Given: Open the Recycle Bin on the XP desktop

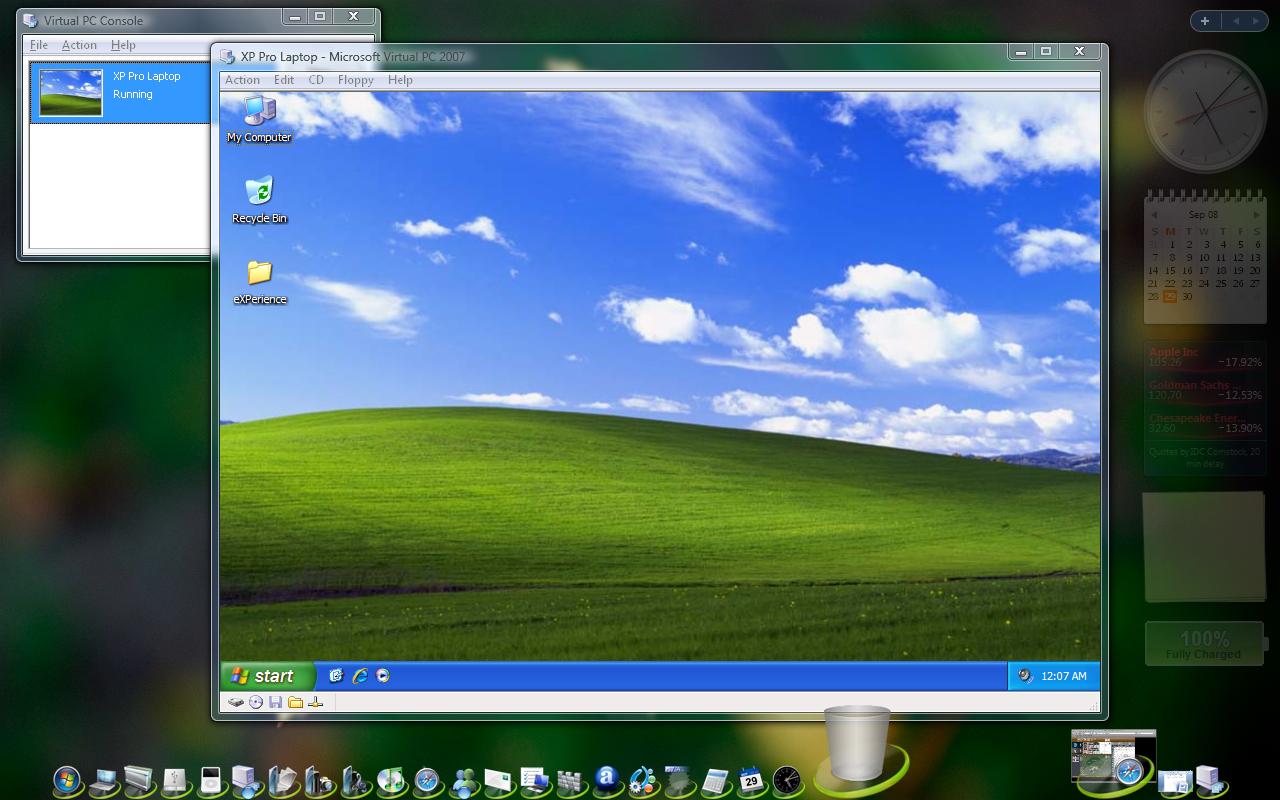Looking at the screenshot, I should pos(259,193).
